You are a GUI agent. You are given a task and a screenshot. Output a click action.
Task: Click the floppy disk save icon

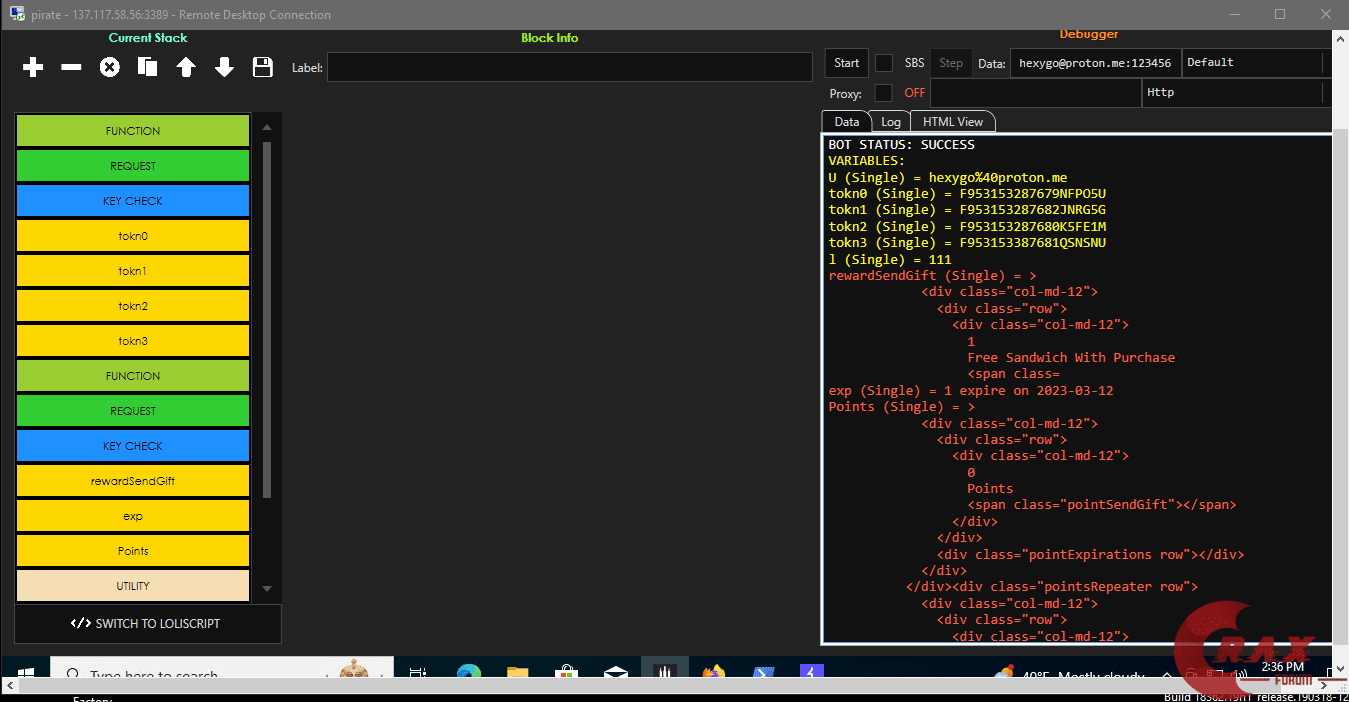(262, 67)
